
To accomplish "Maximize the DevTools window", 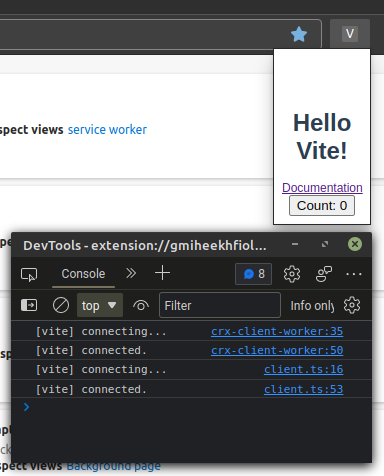I will coord(325,244).
